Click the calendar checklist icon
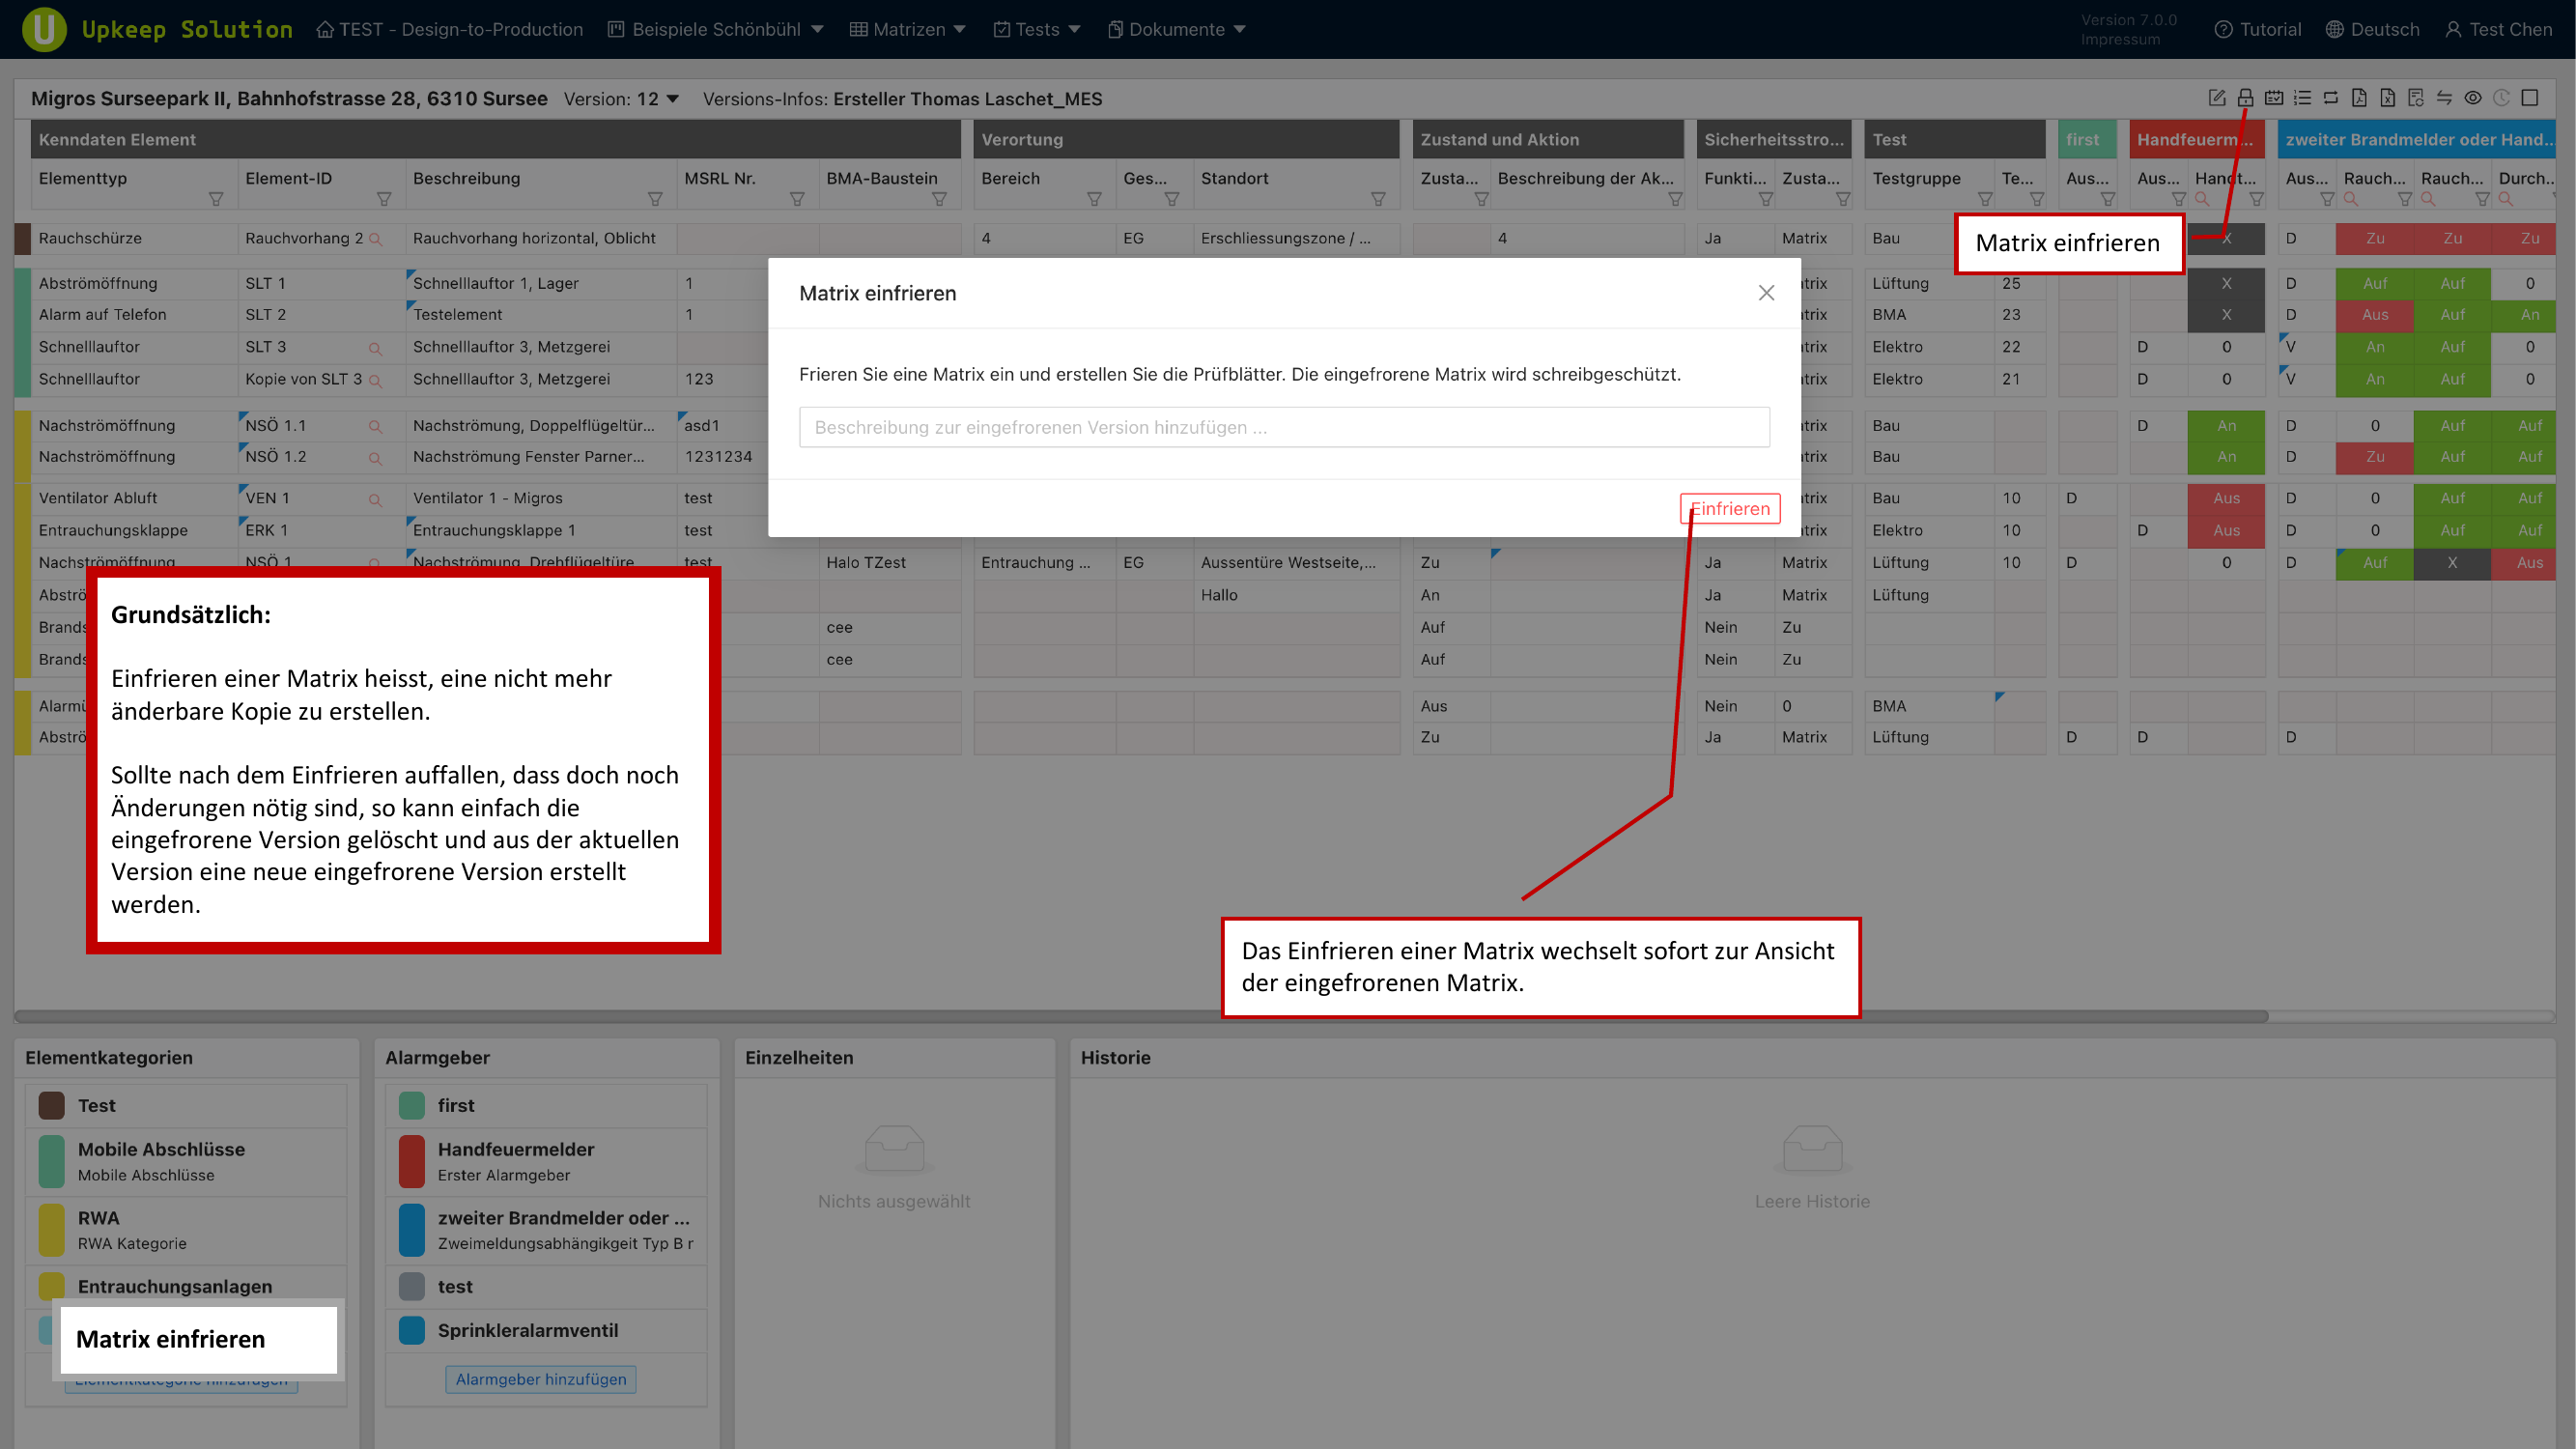Viewport: 2576px width, 1449px height. (x=2273, y=98)
